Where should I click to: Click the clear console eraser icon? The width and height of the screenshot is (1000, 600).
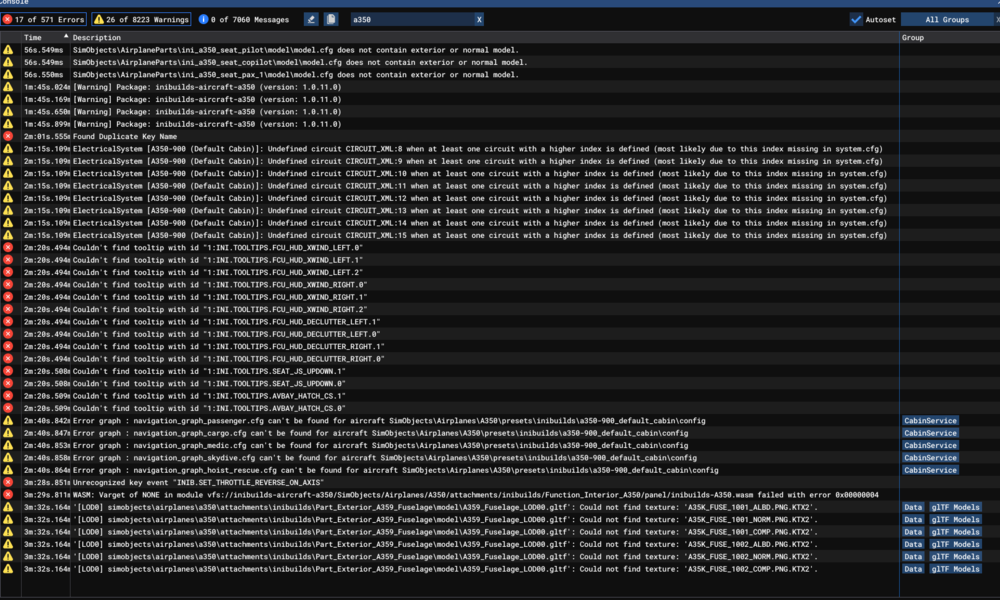[x=311, y=19]
